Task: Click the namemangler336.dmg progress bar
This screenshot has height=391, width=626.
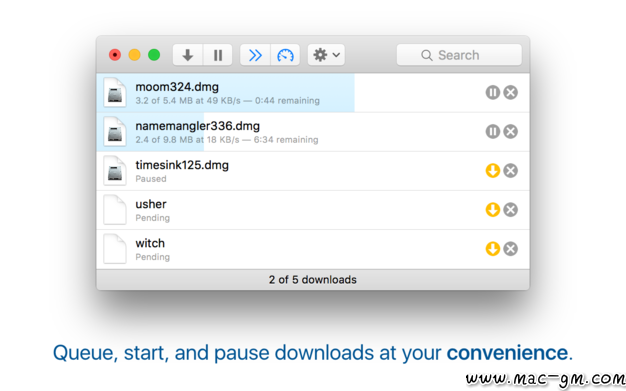Action: pos(150,132)
